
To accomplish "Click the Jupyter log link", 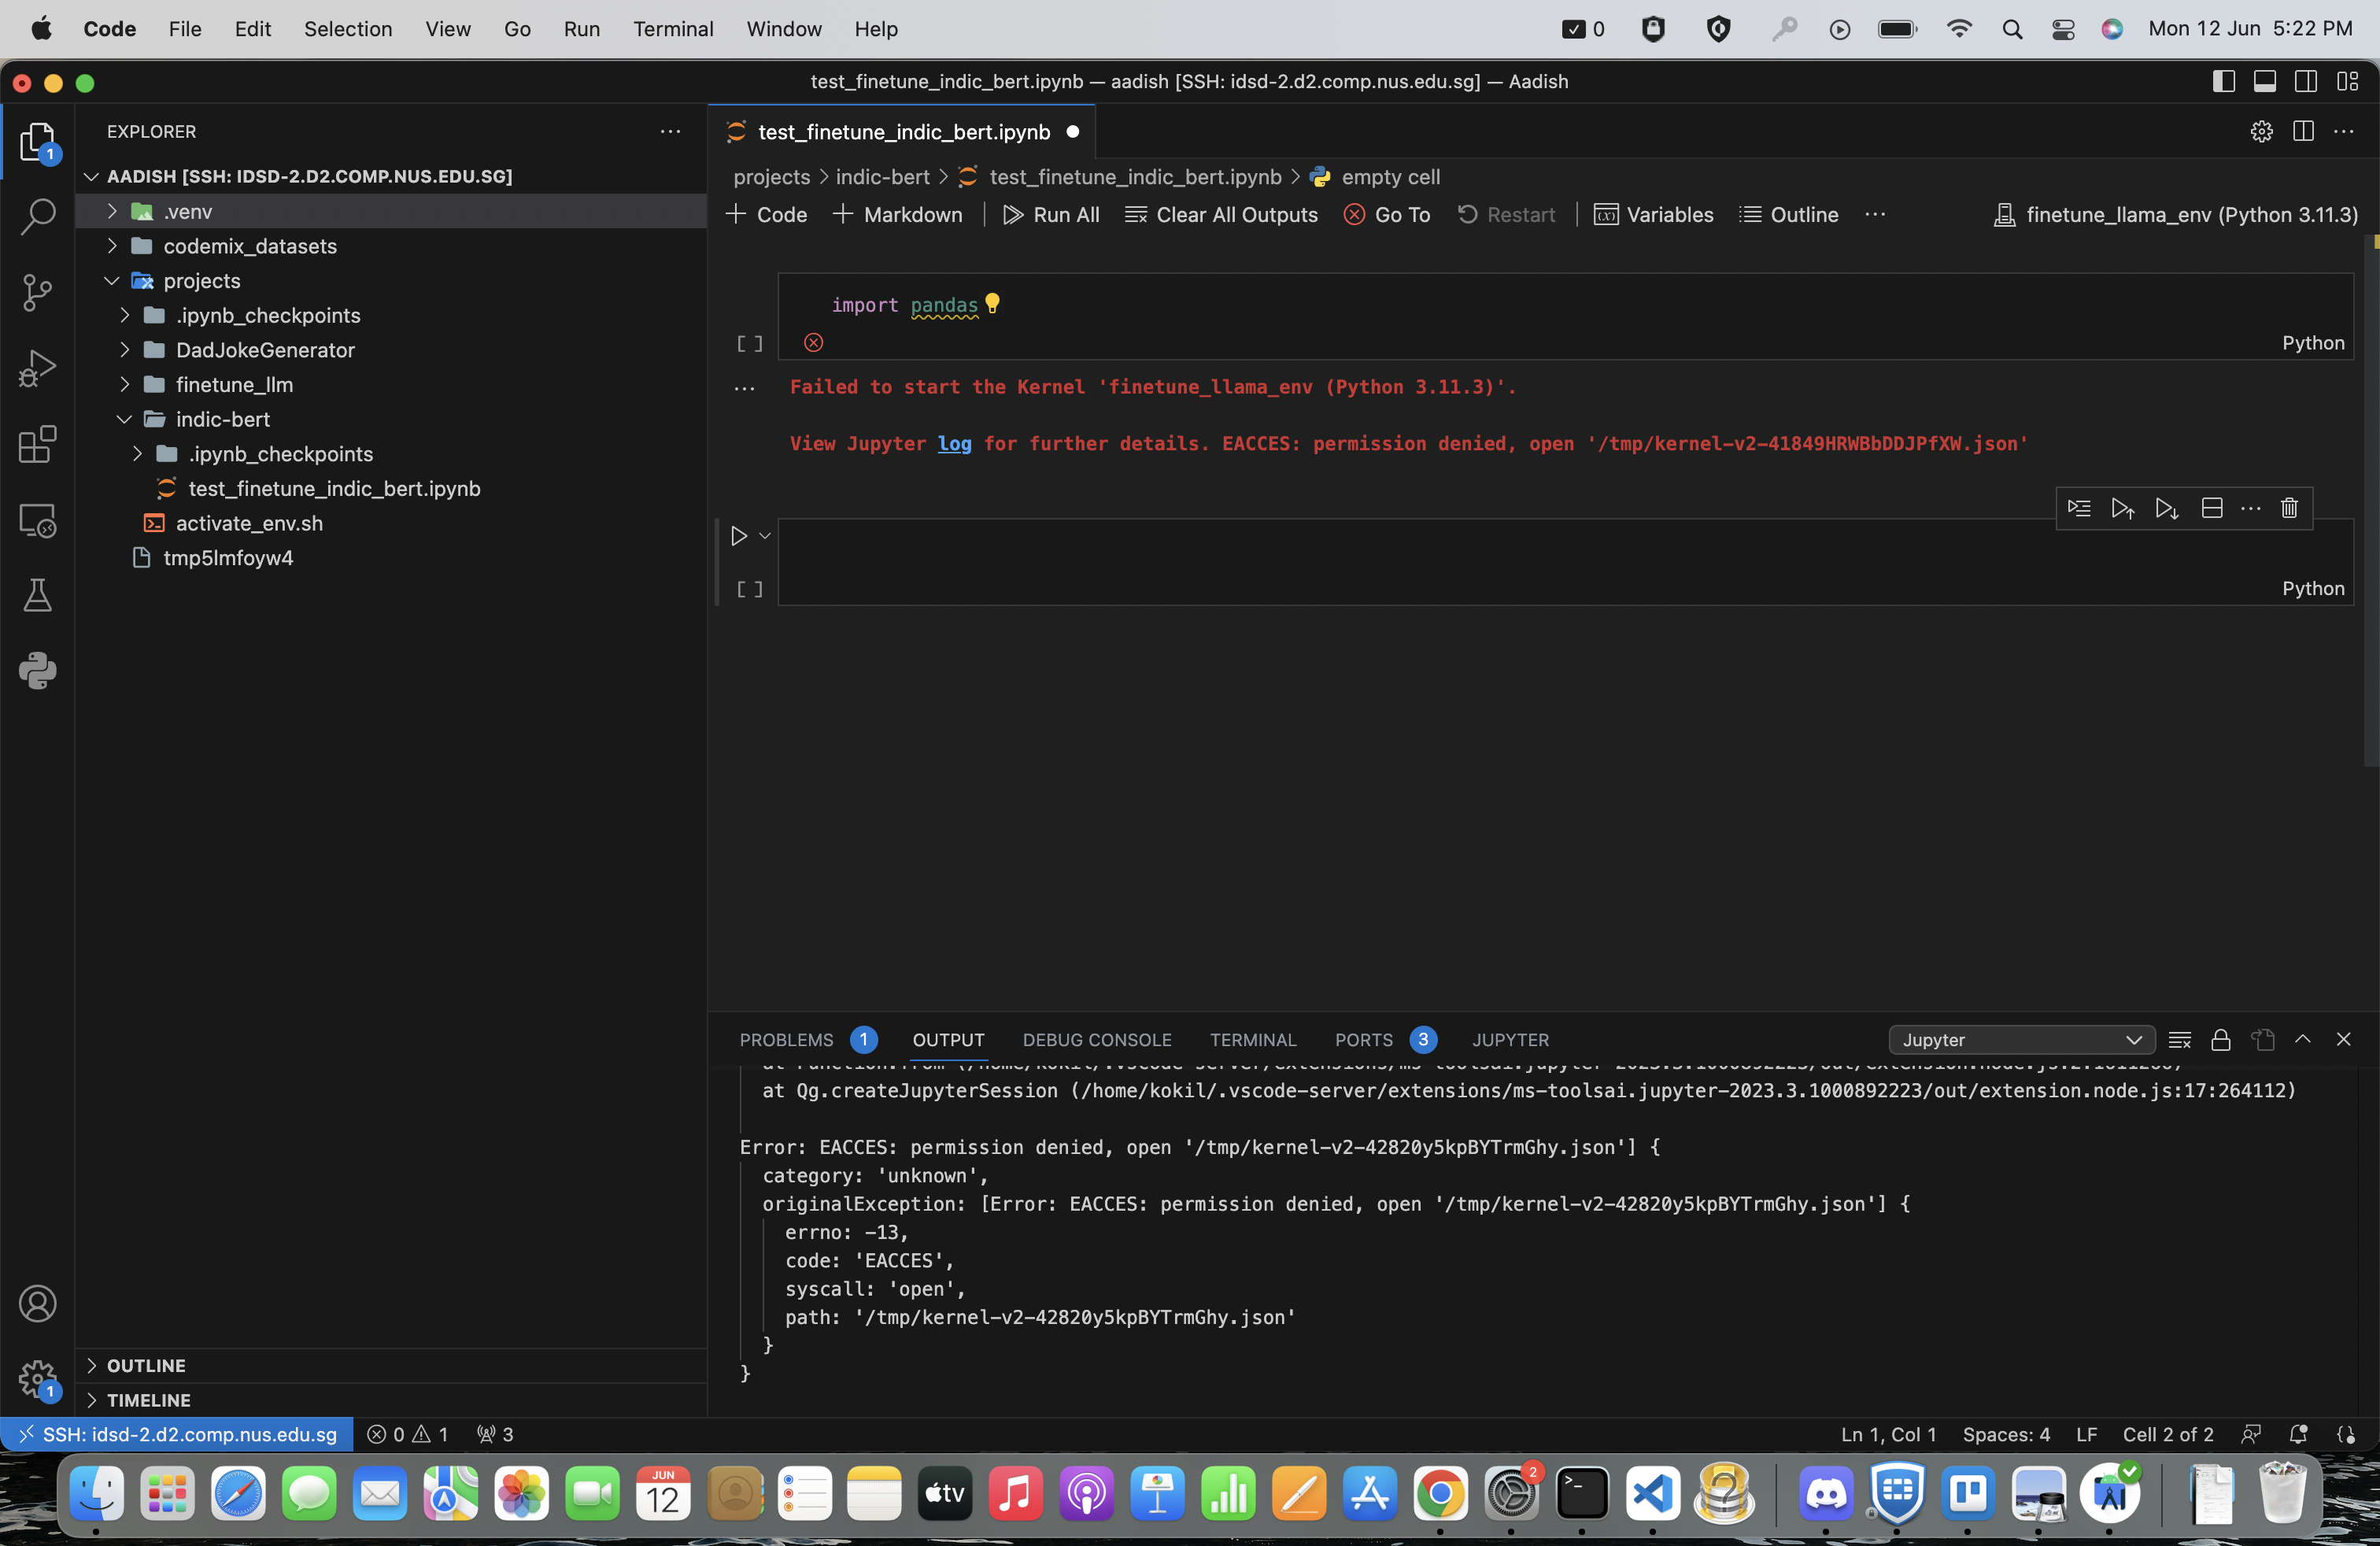I will coord(952,444).
